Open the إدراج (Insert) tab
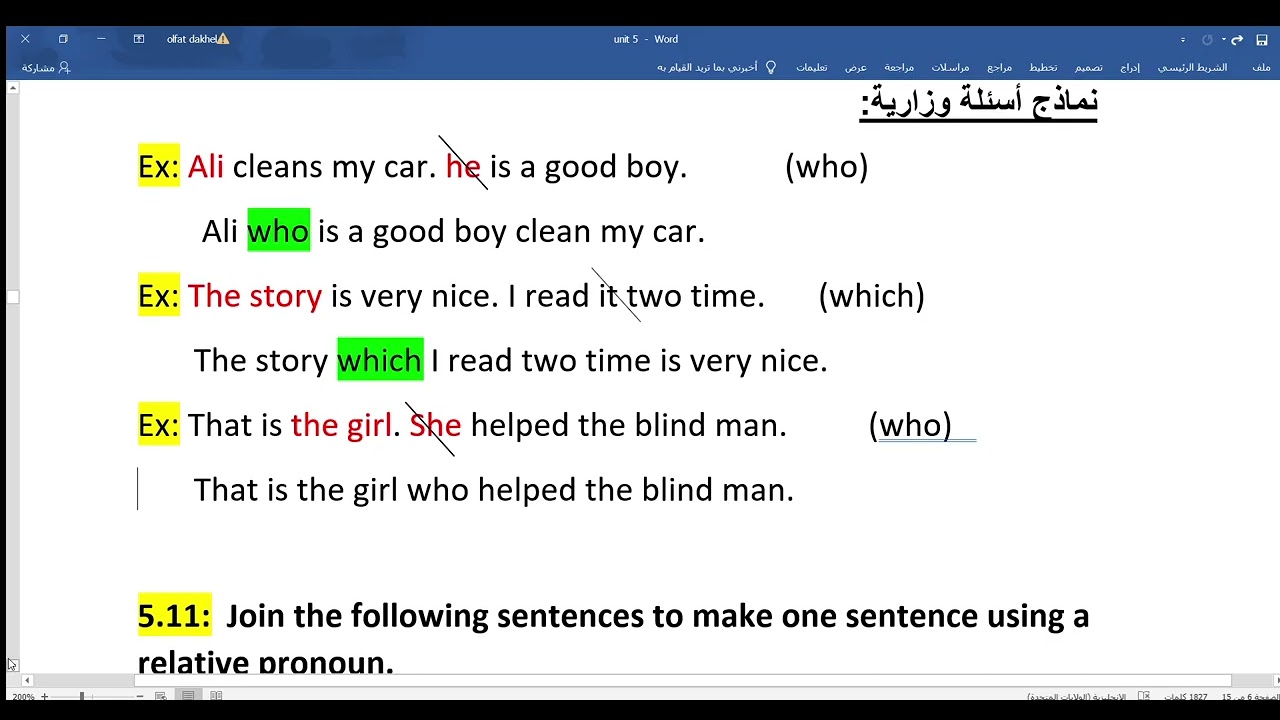The width and height of the screenshot is (1280, 720). click(1130, 67)
